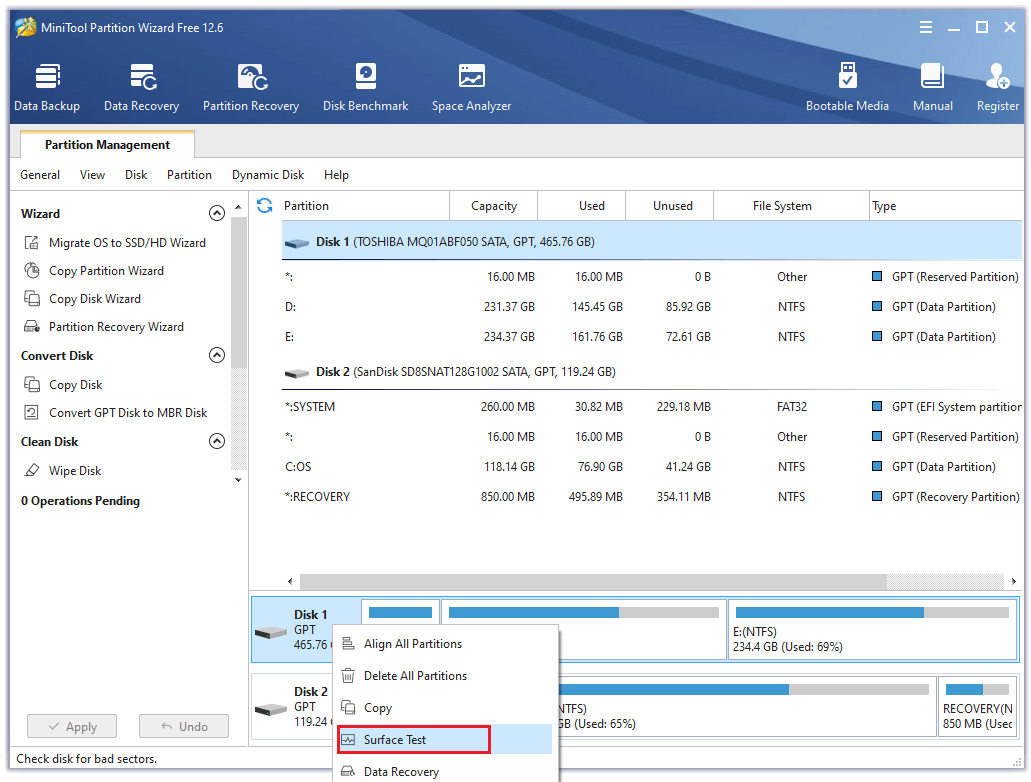Click the E:(NTFS) partition usage bar
This screenshot has width=1031, height=782.
click(x=873, y=613)
